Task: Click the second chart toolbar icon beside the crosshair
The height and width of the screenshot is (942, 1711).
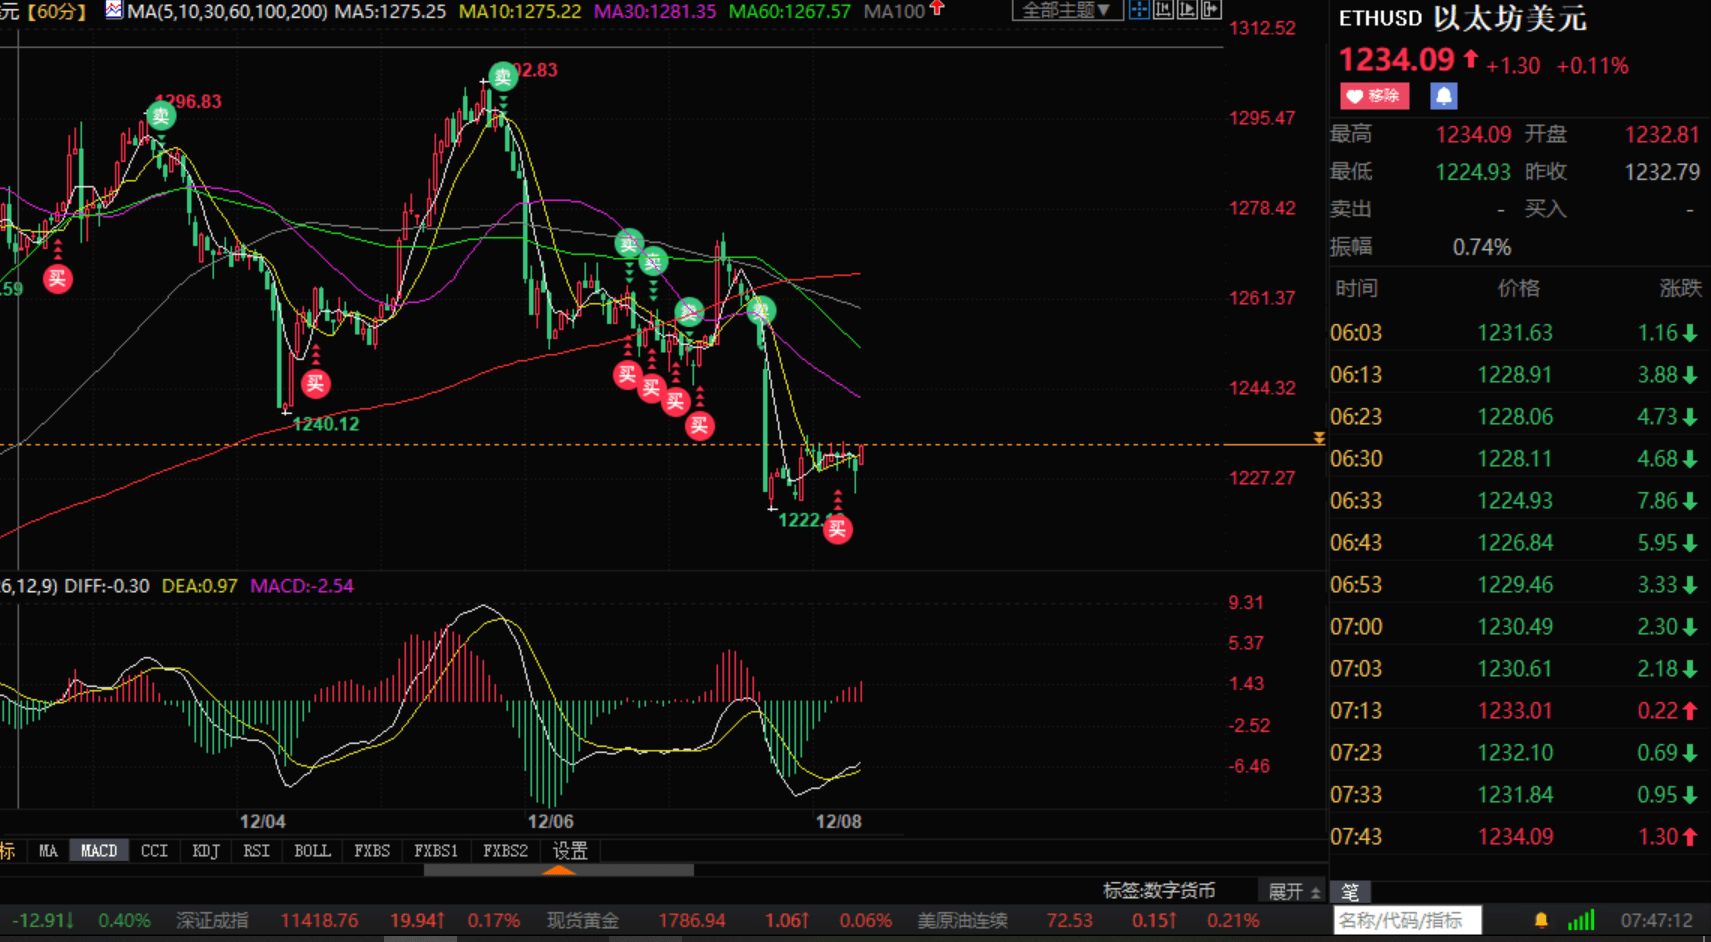Action: click(1163, 10)
